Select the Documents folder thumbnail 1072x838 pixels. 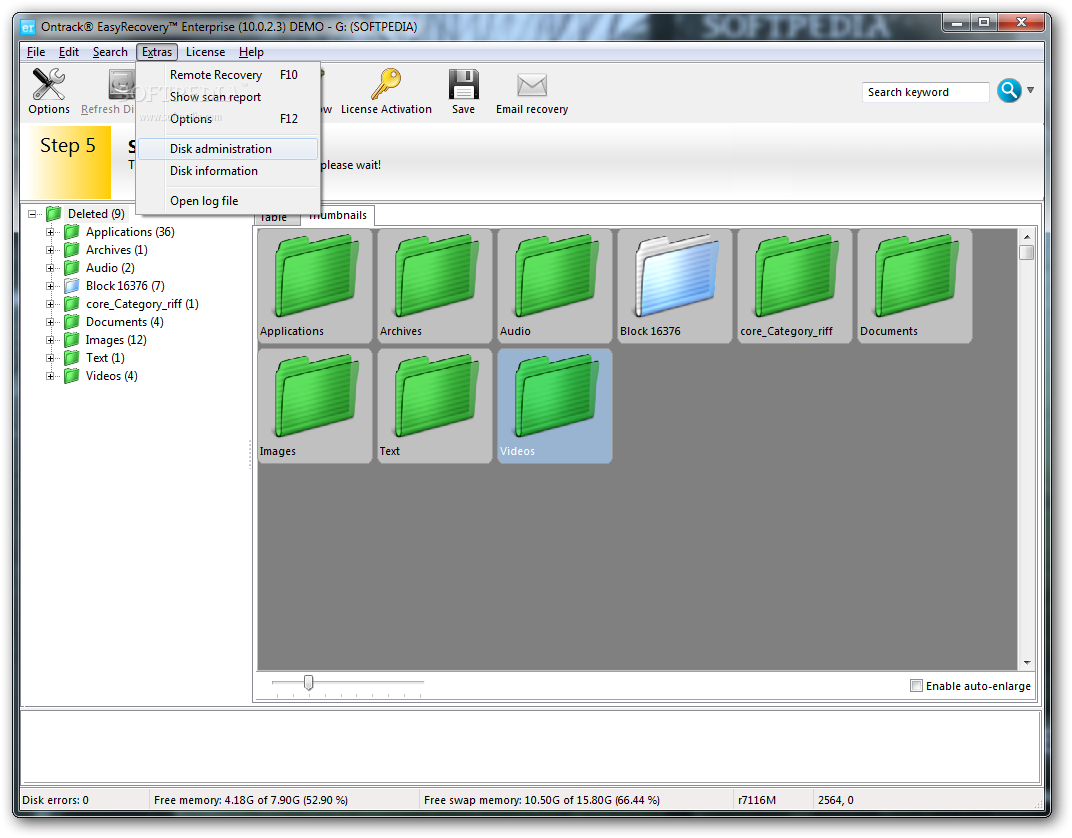tap(915, 286)
